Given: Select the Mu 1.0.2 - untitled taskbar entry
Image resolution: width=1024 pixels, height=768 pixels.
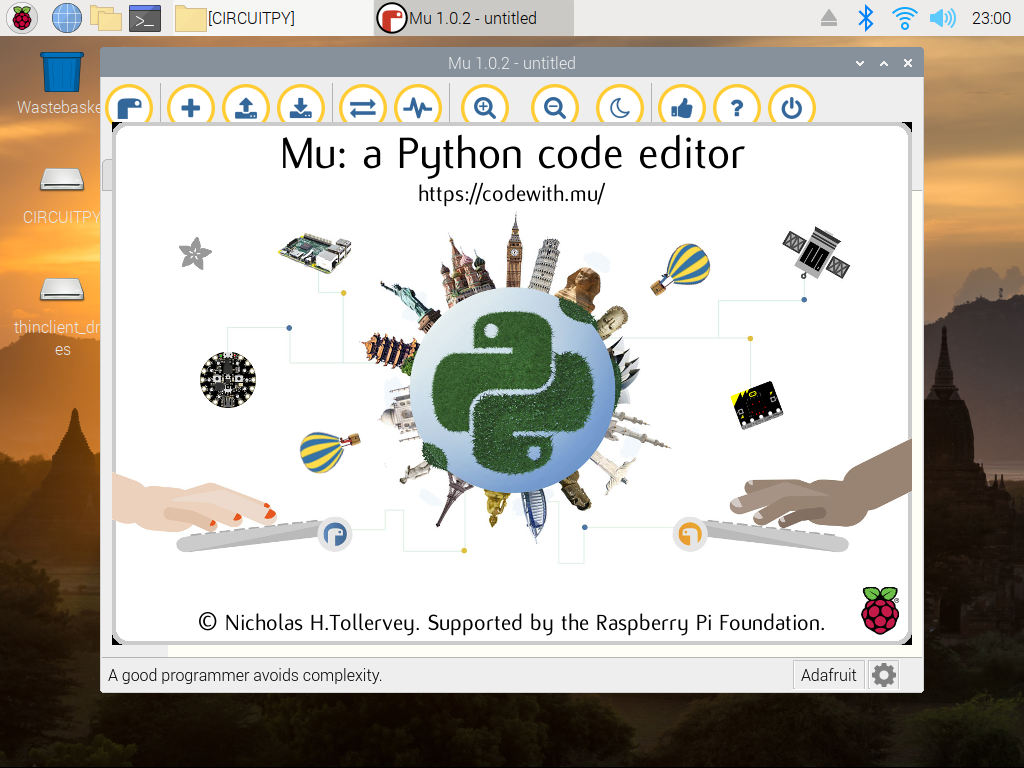Looking at the screenshot, I should (473, 18).
